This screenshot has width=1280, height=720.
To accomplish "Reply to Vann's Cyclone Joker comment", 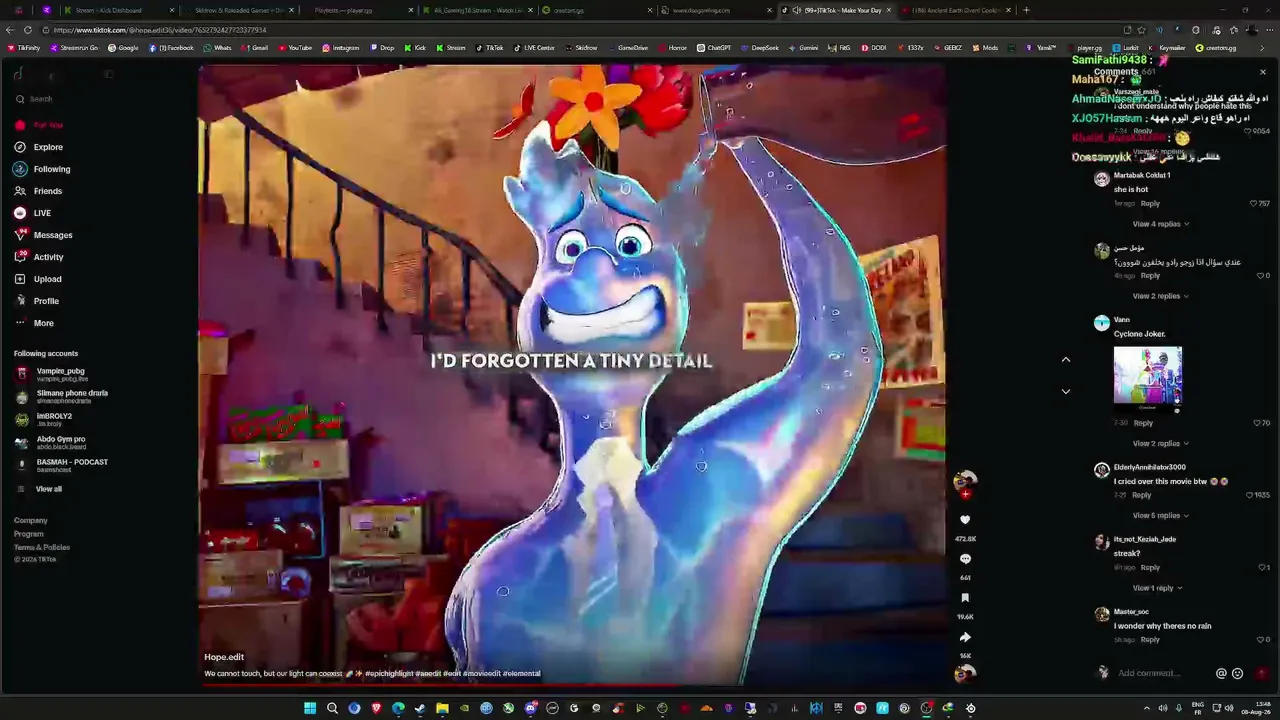I will click(1143, 423).
